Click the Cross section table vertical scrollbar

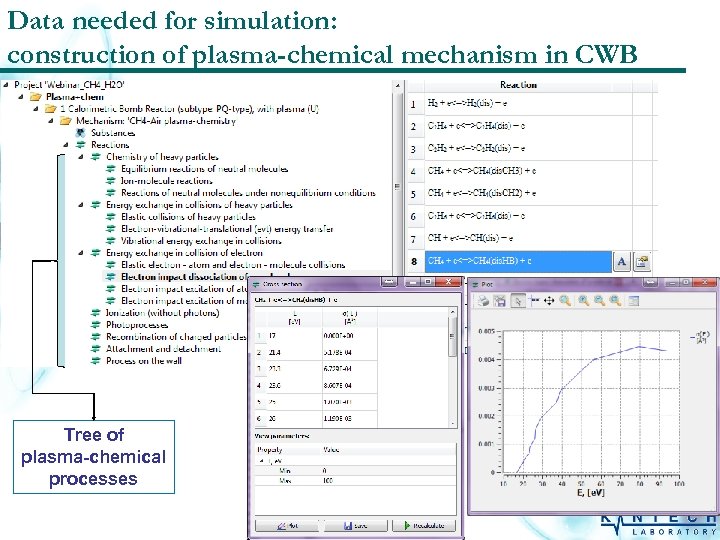[x=452, y=367]
